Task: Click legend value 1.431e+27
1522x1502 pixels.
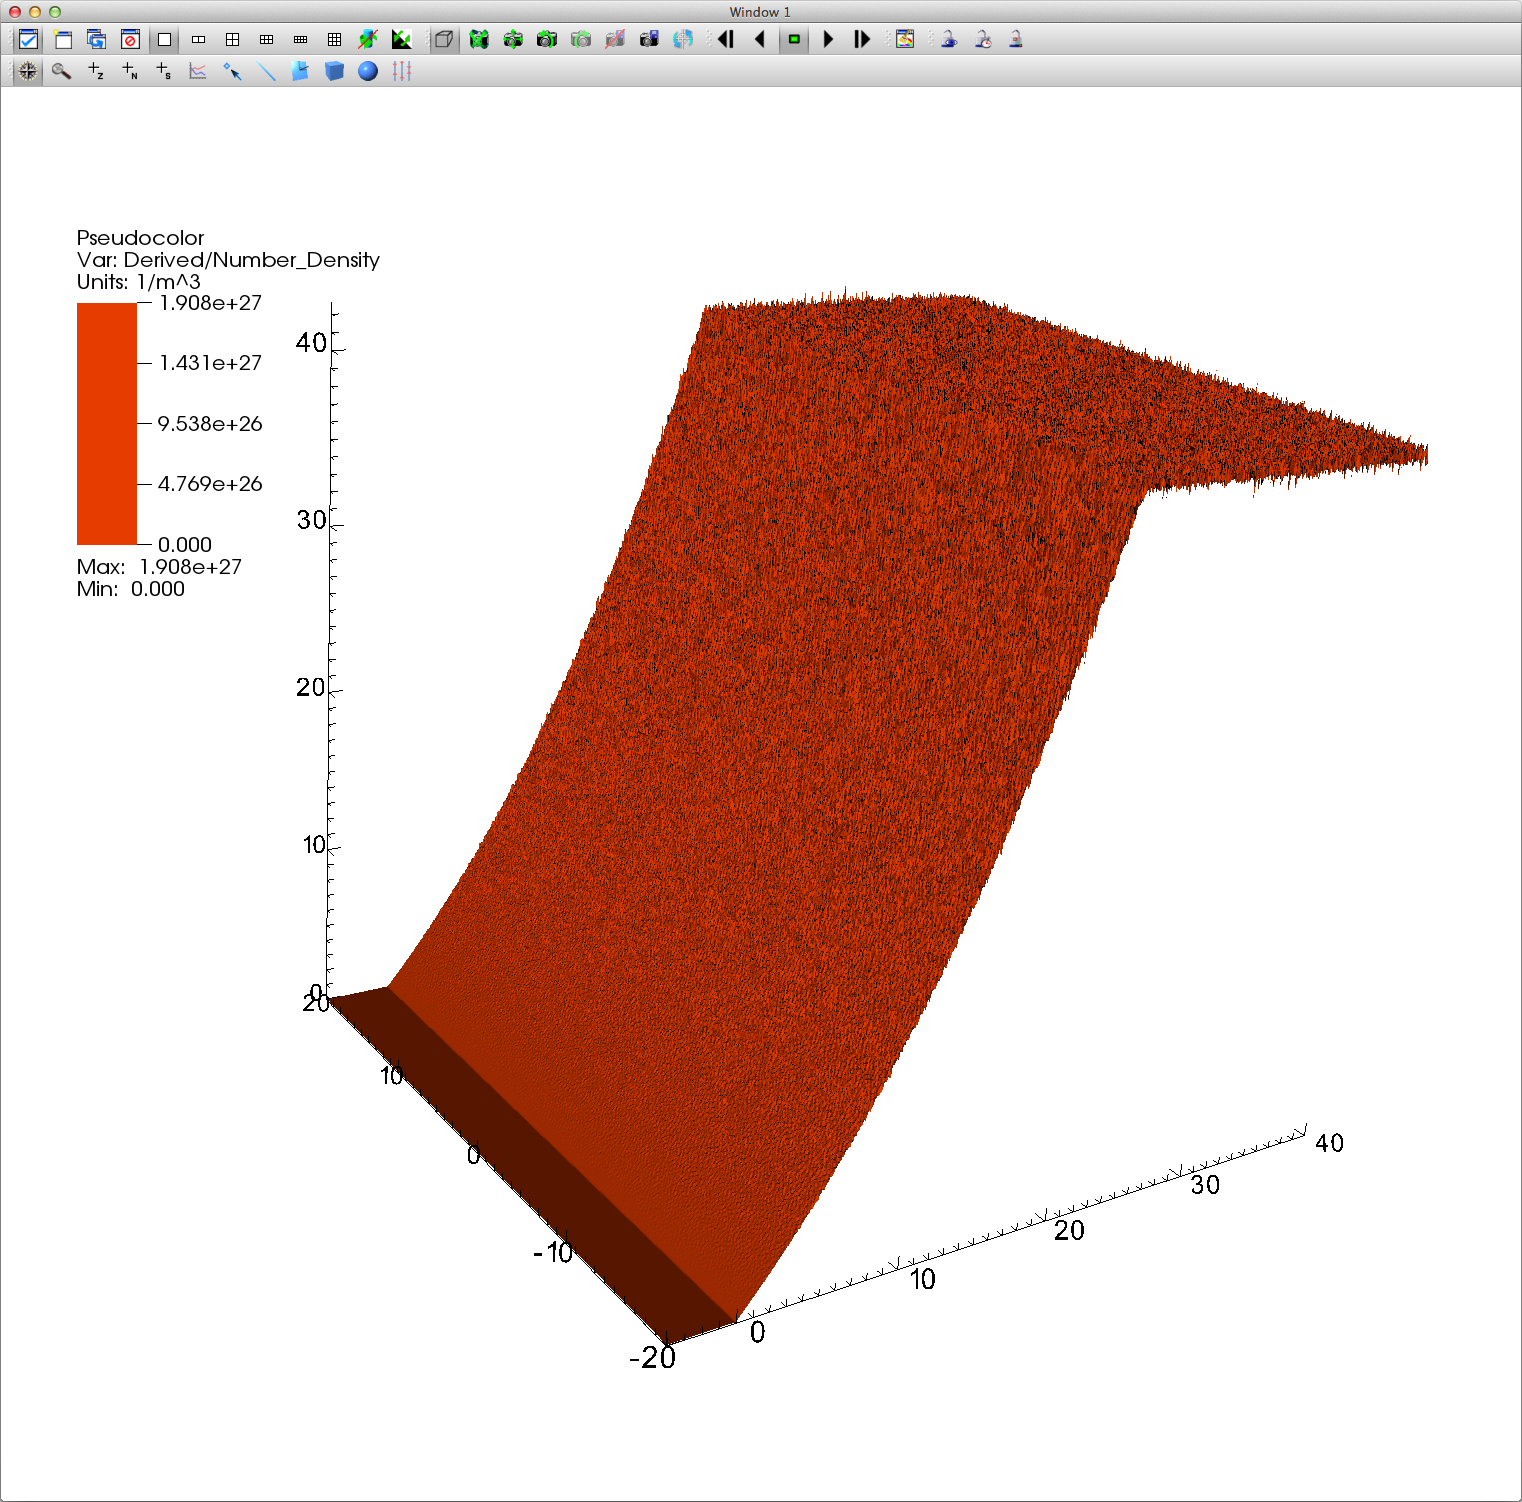Action: [210, 363]
